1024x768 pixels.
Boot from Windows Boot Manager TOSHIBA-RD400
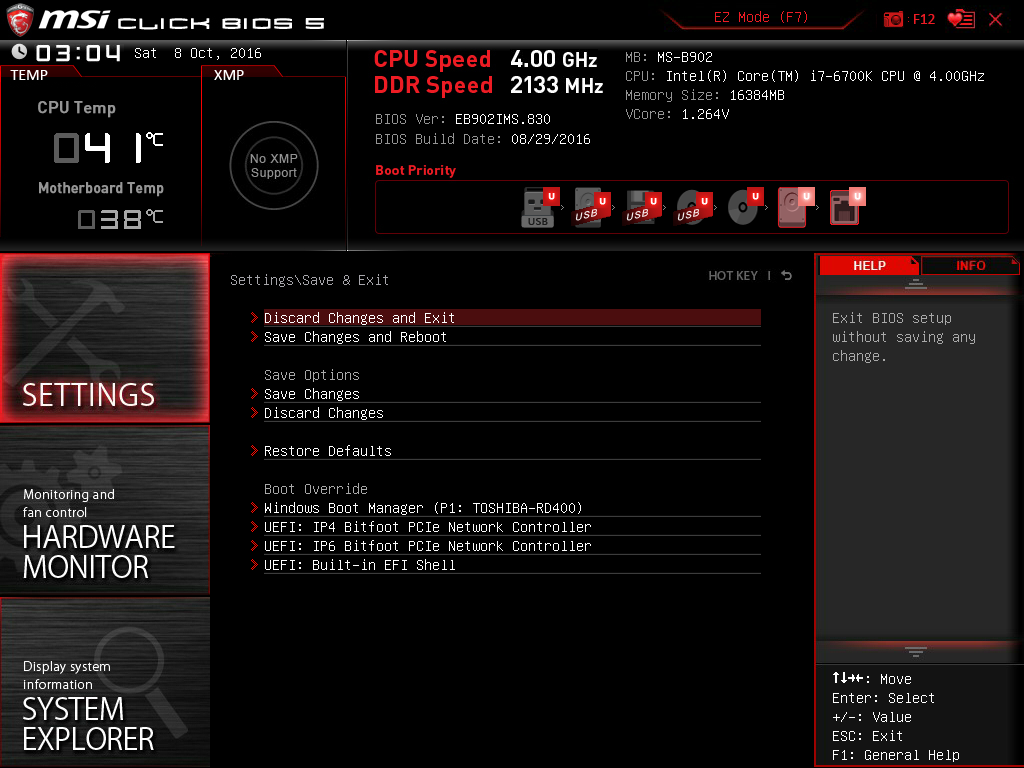pos(512,508)
